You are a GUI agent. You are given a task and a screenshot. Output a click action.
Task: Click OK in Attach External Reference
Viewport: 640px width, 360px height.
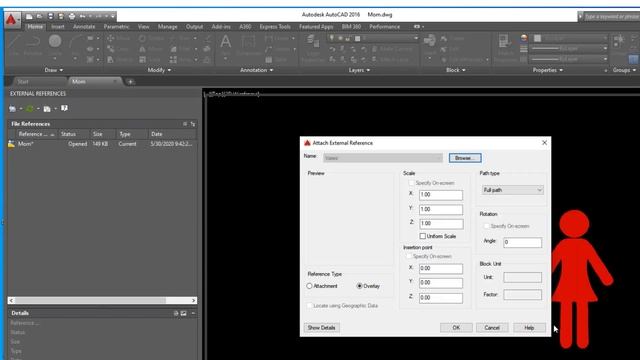point(456,328)
